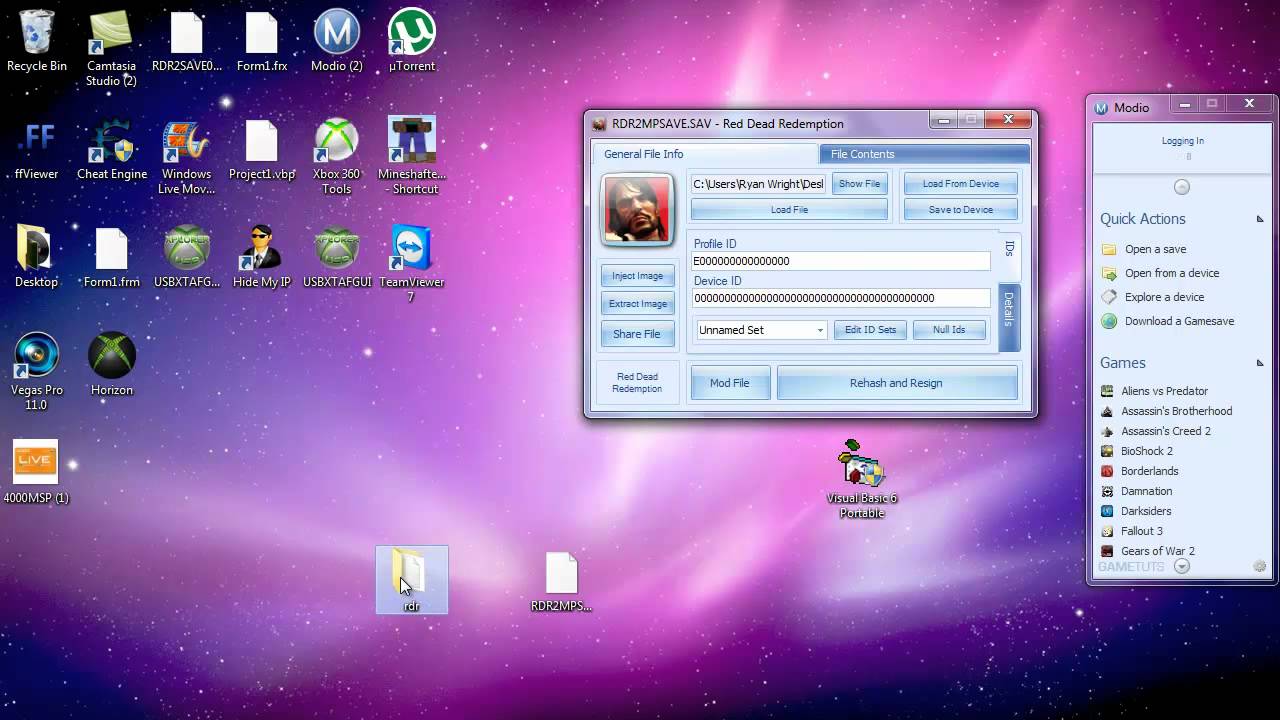This screenshot has height=720, width=1280.
Task: Click the settings gear in Modio
Action: click(1260, 567)
